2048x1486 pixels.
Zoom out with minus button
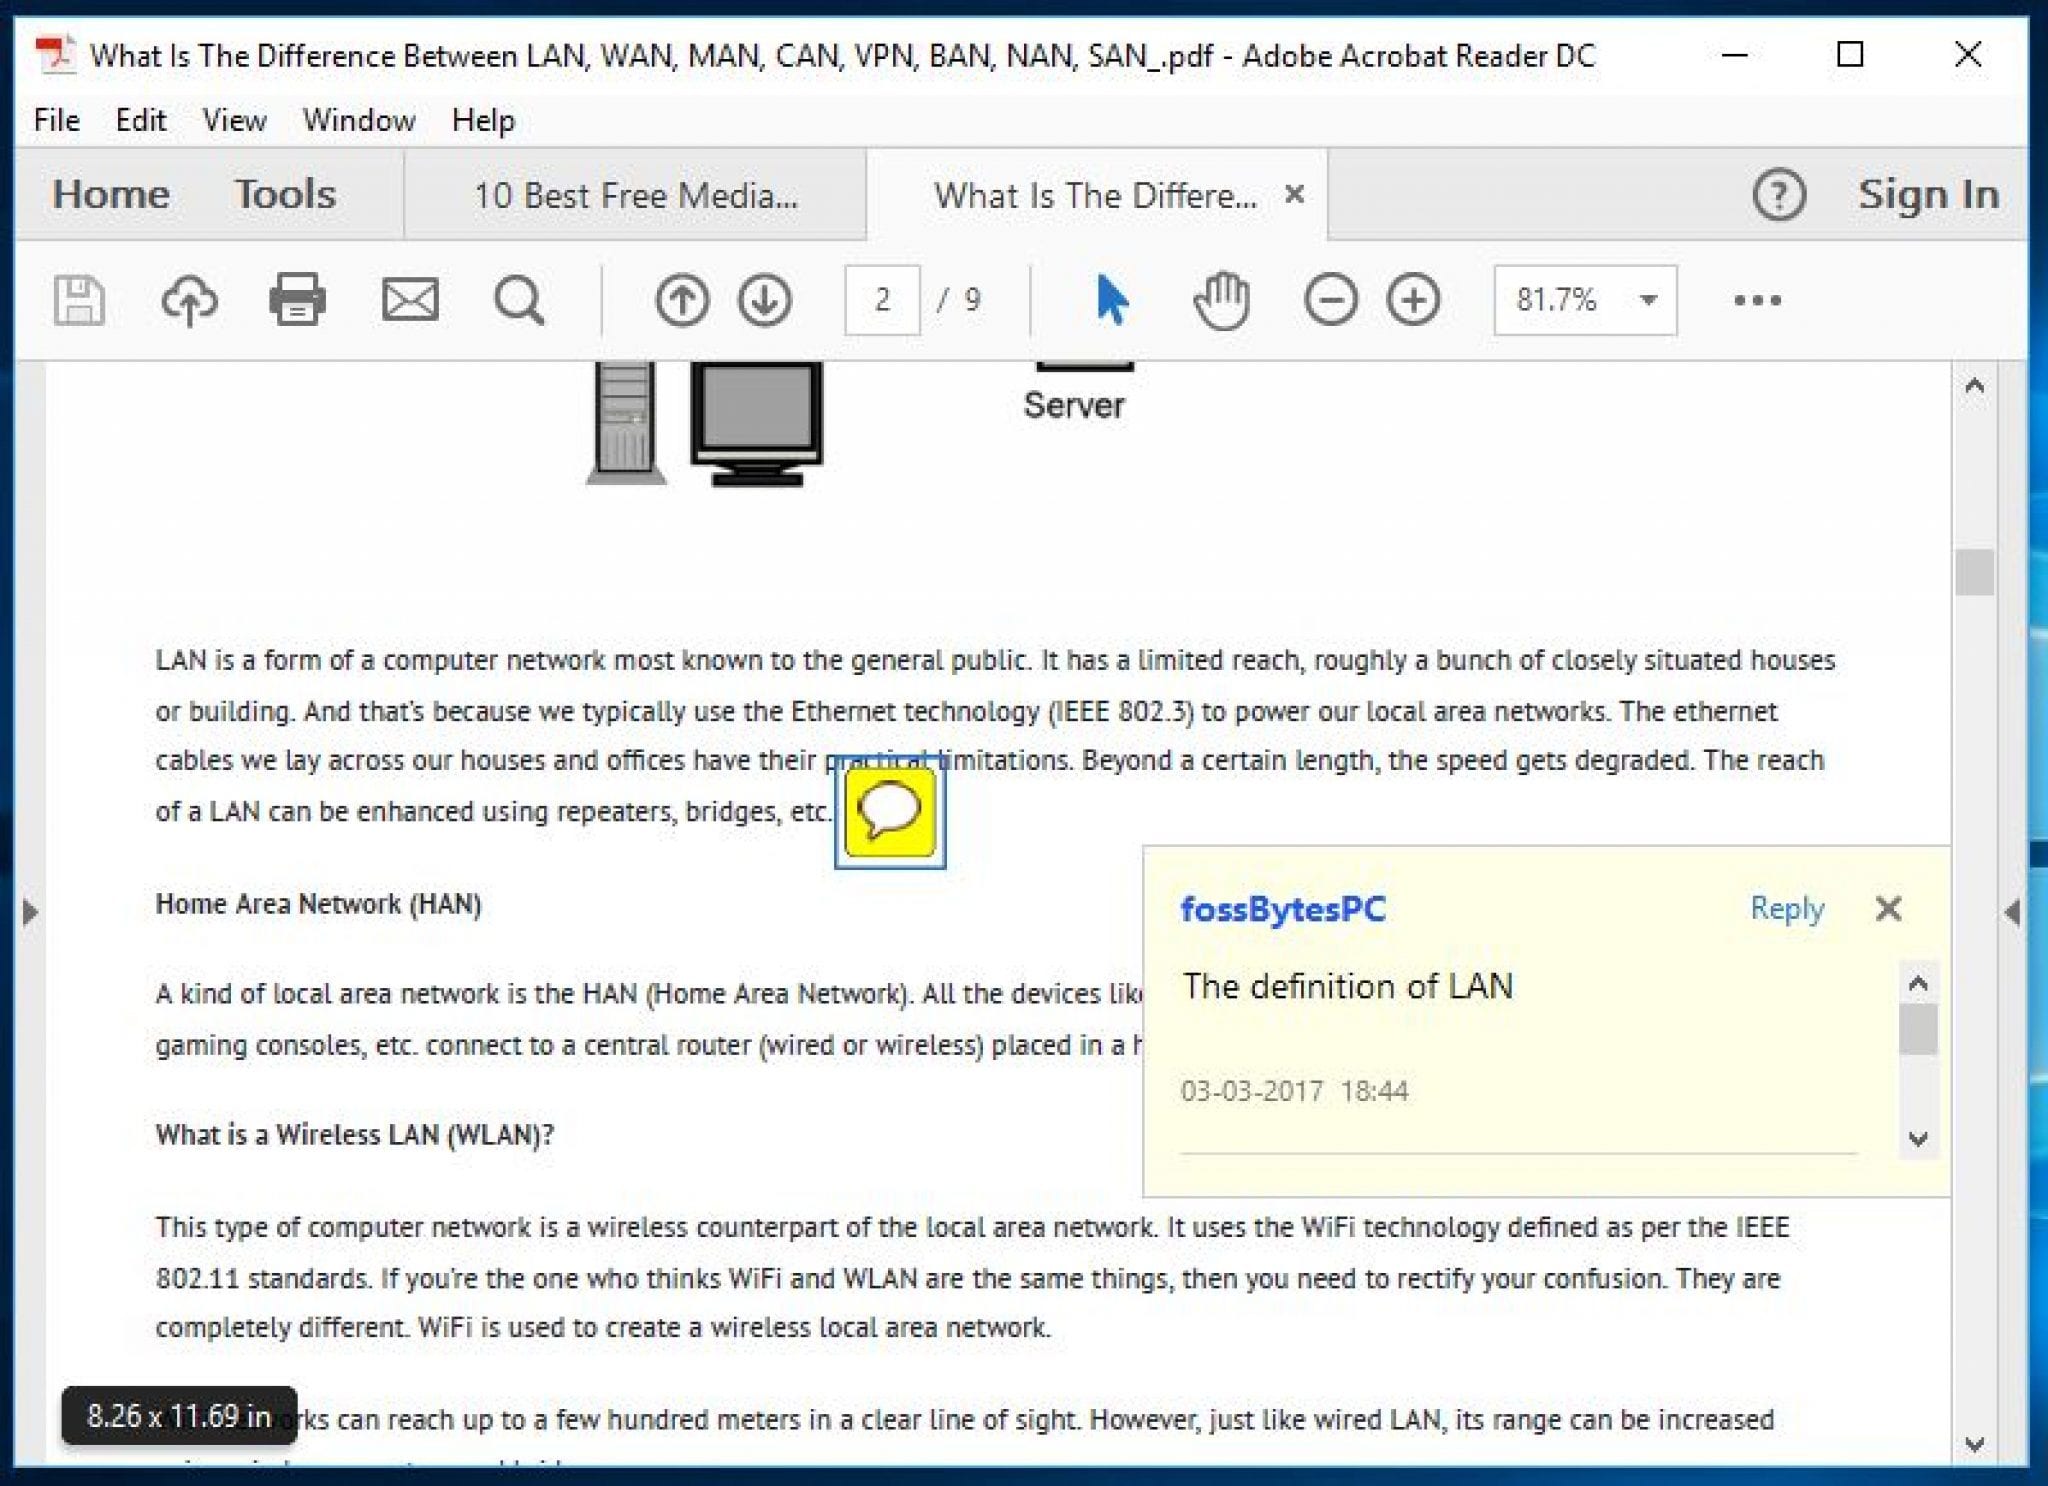1330,299
